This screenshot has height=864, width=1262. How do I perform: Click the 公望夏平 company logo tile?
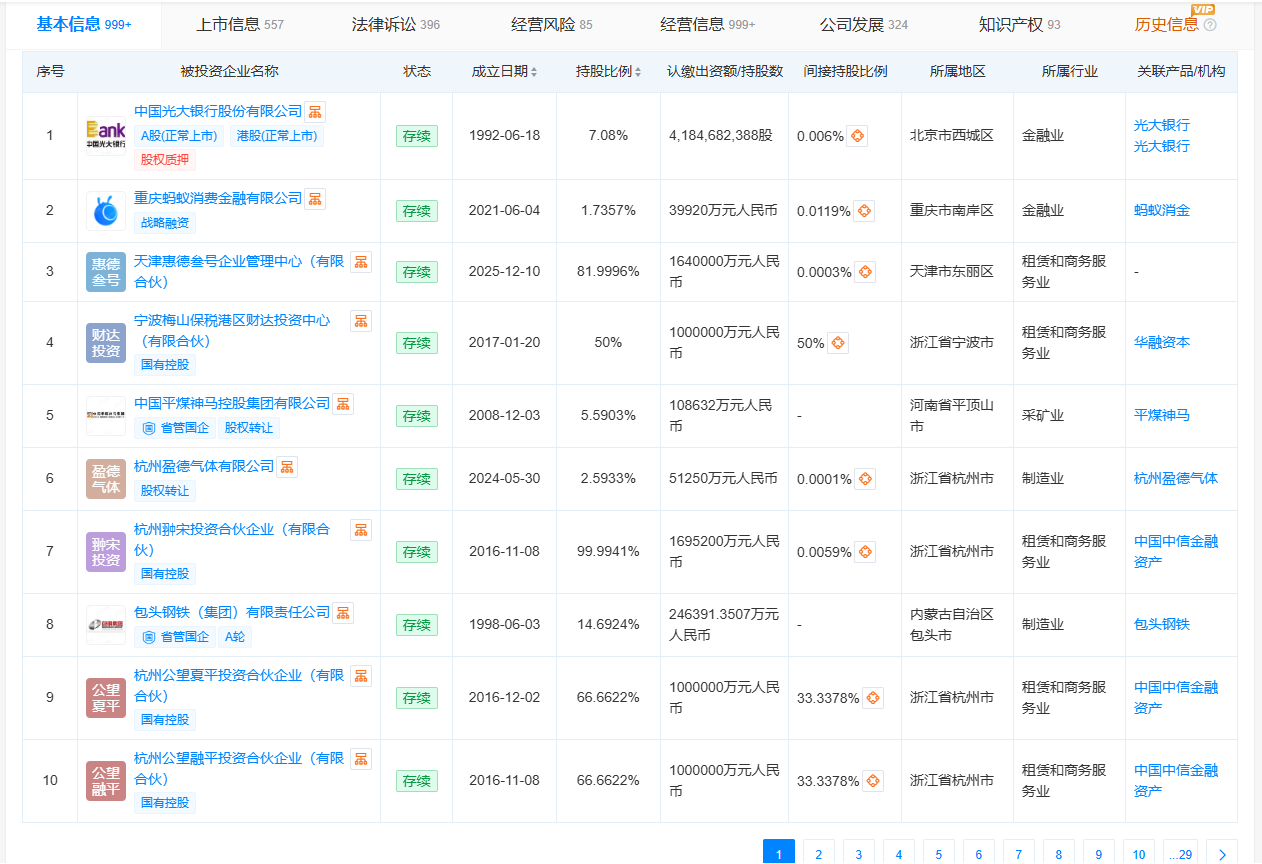click(106, 698)
